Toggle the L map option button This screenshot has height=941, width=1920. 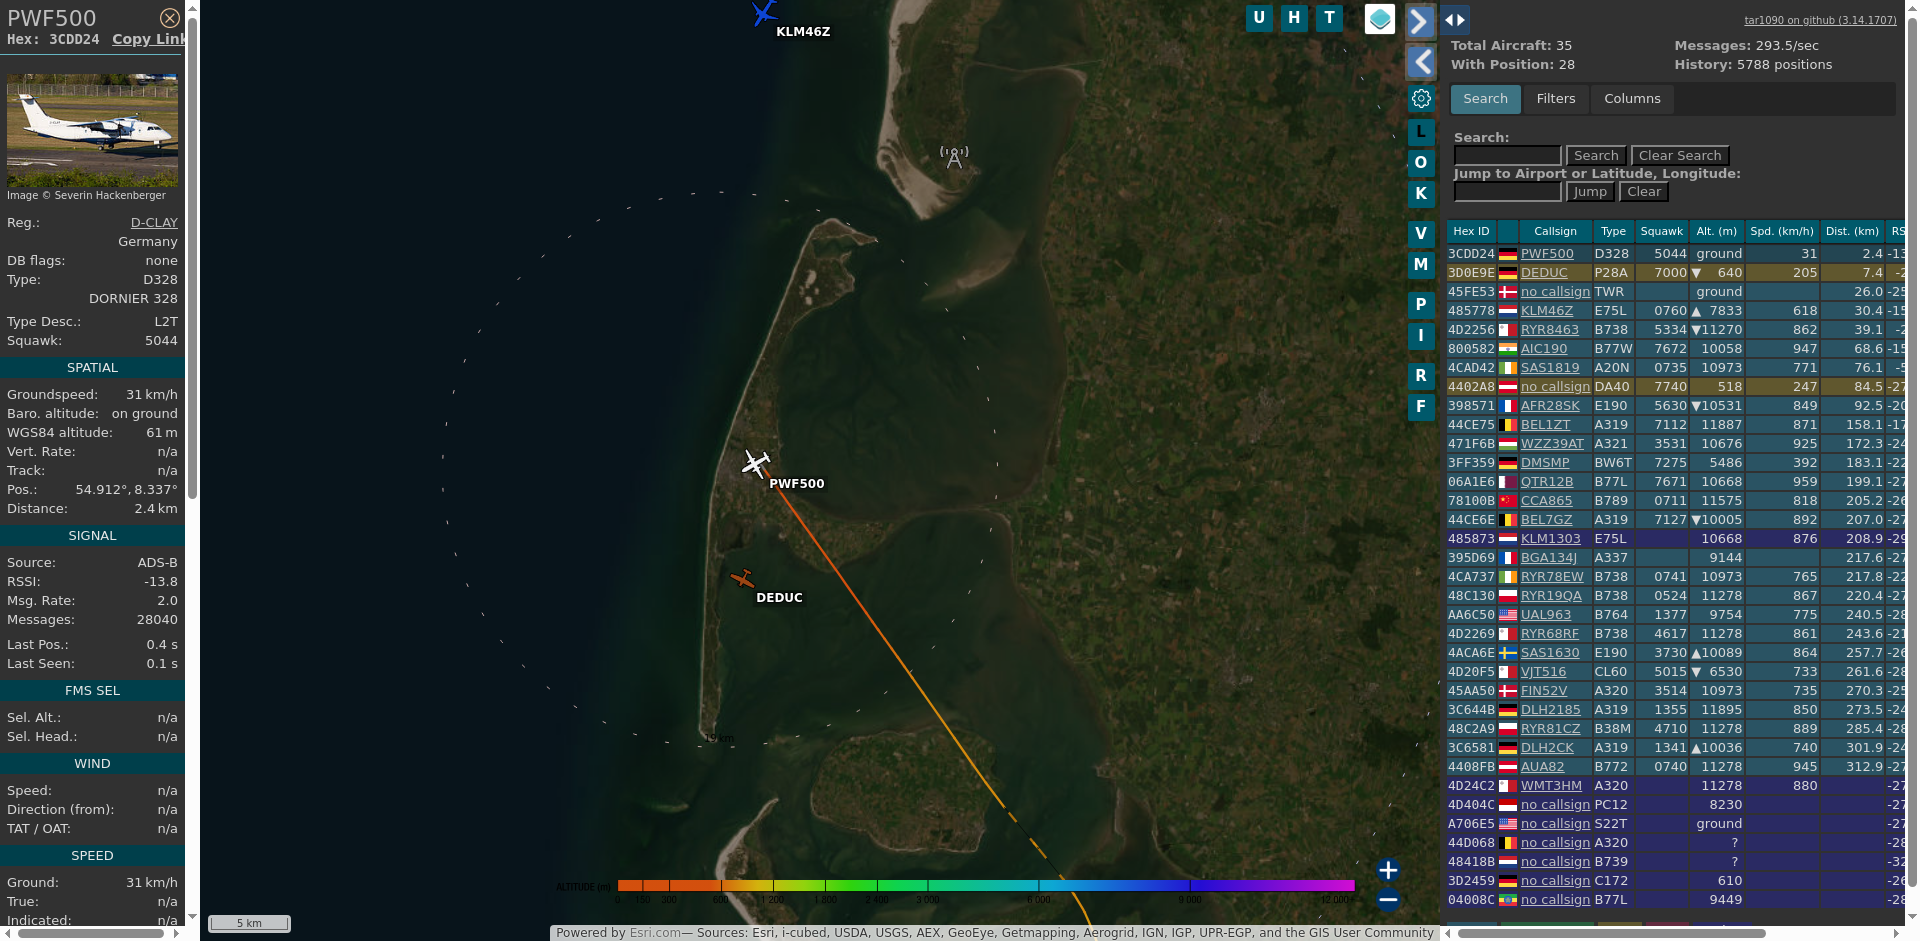1421,132
